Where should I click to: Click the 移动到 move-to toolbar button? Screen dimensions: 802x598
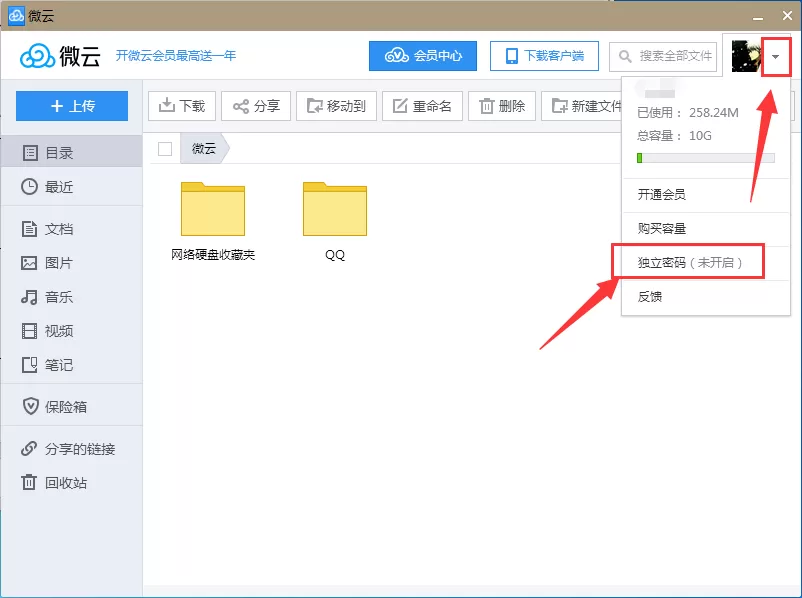point(336,106)
